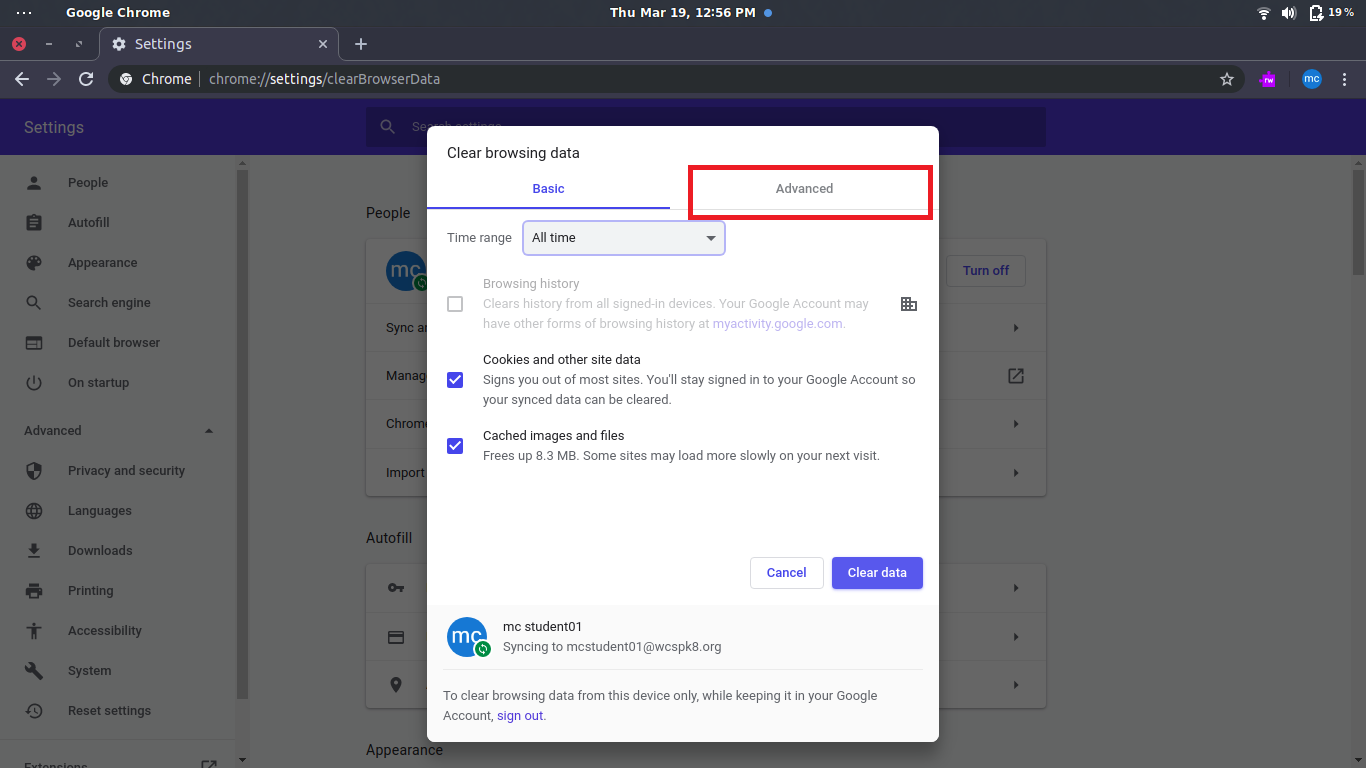Click the address bar URL
This screenshot has height=768, width=1366.
324,79
